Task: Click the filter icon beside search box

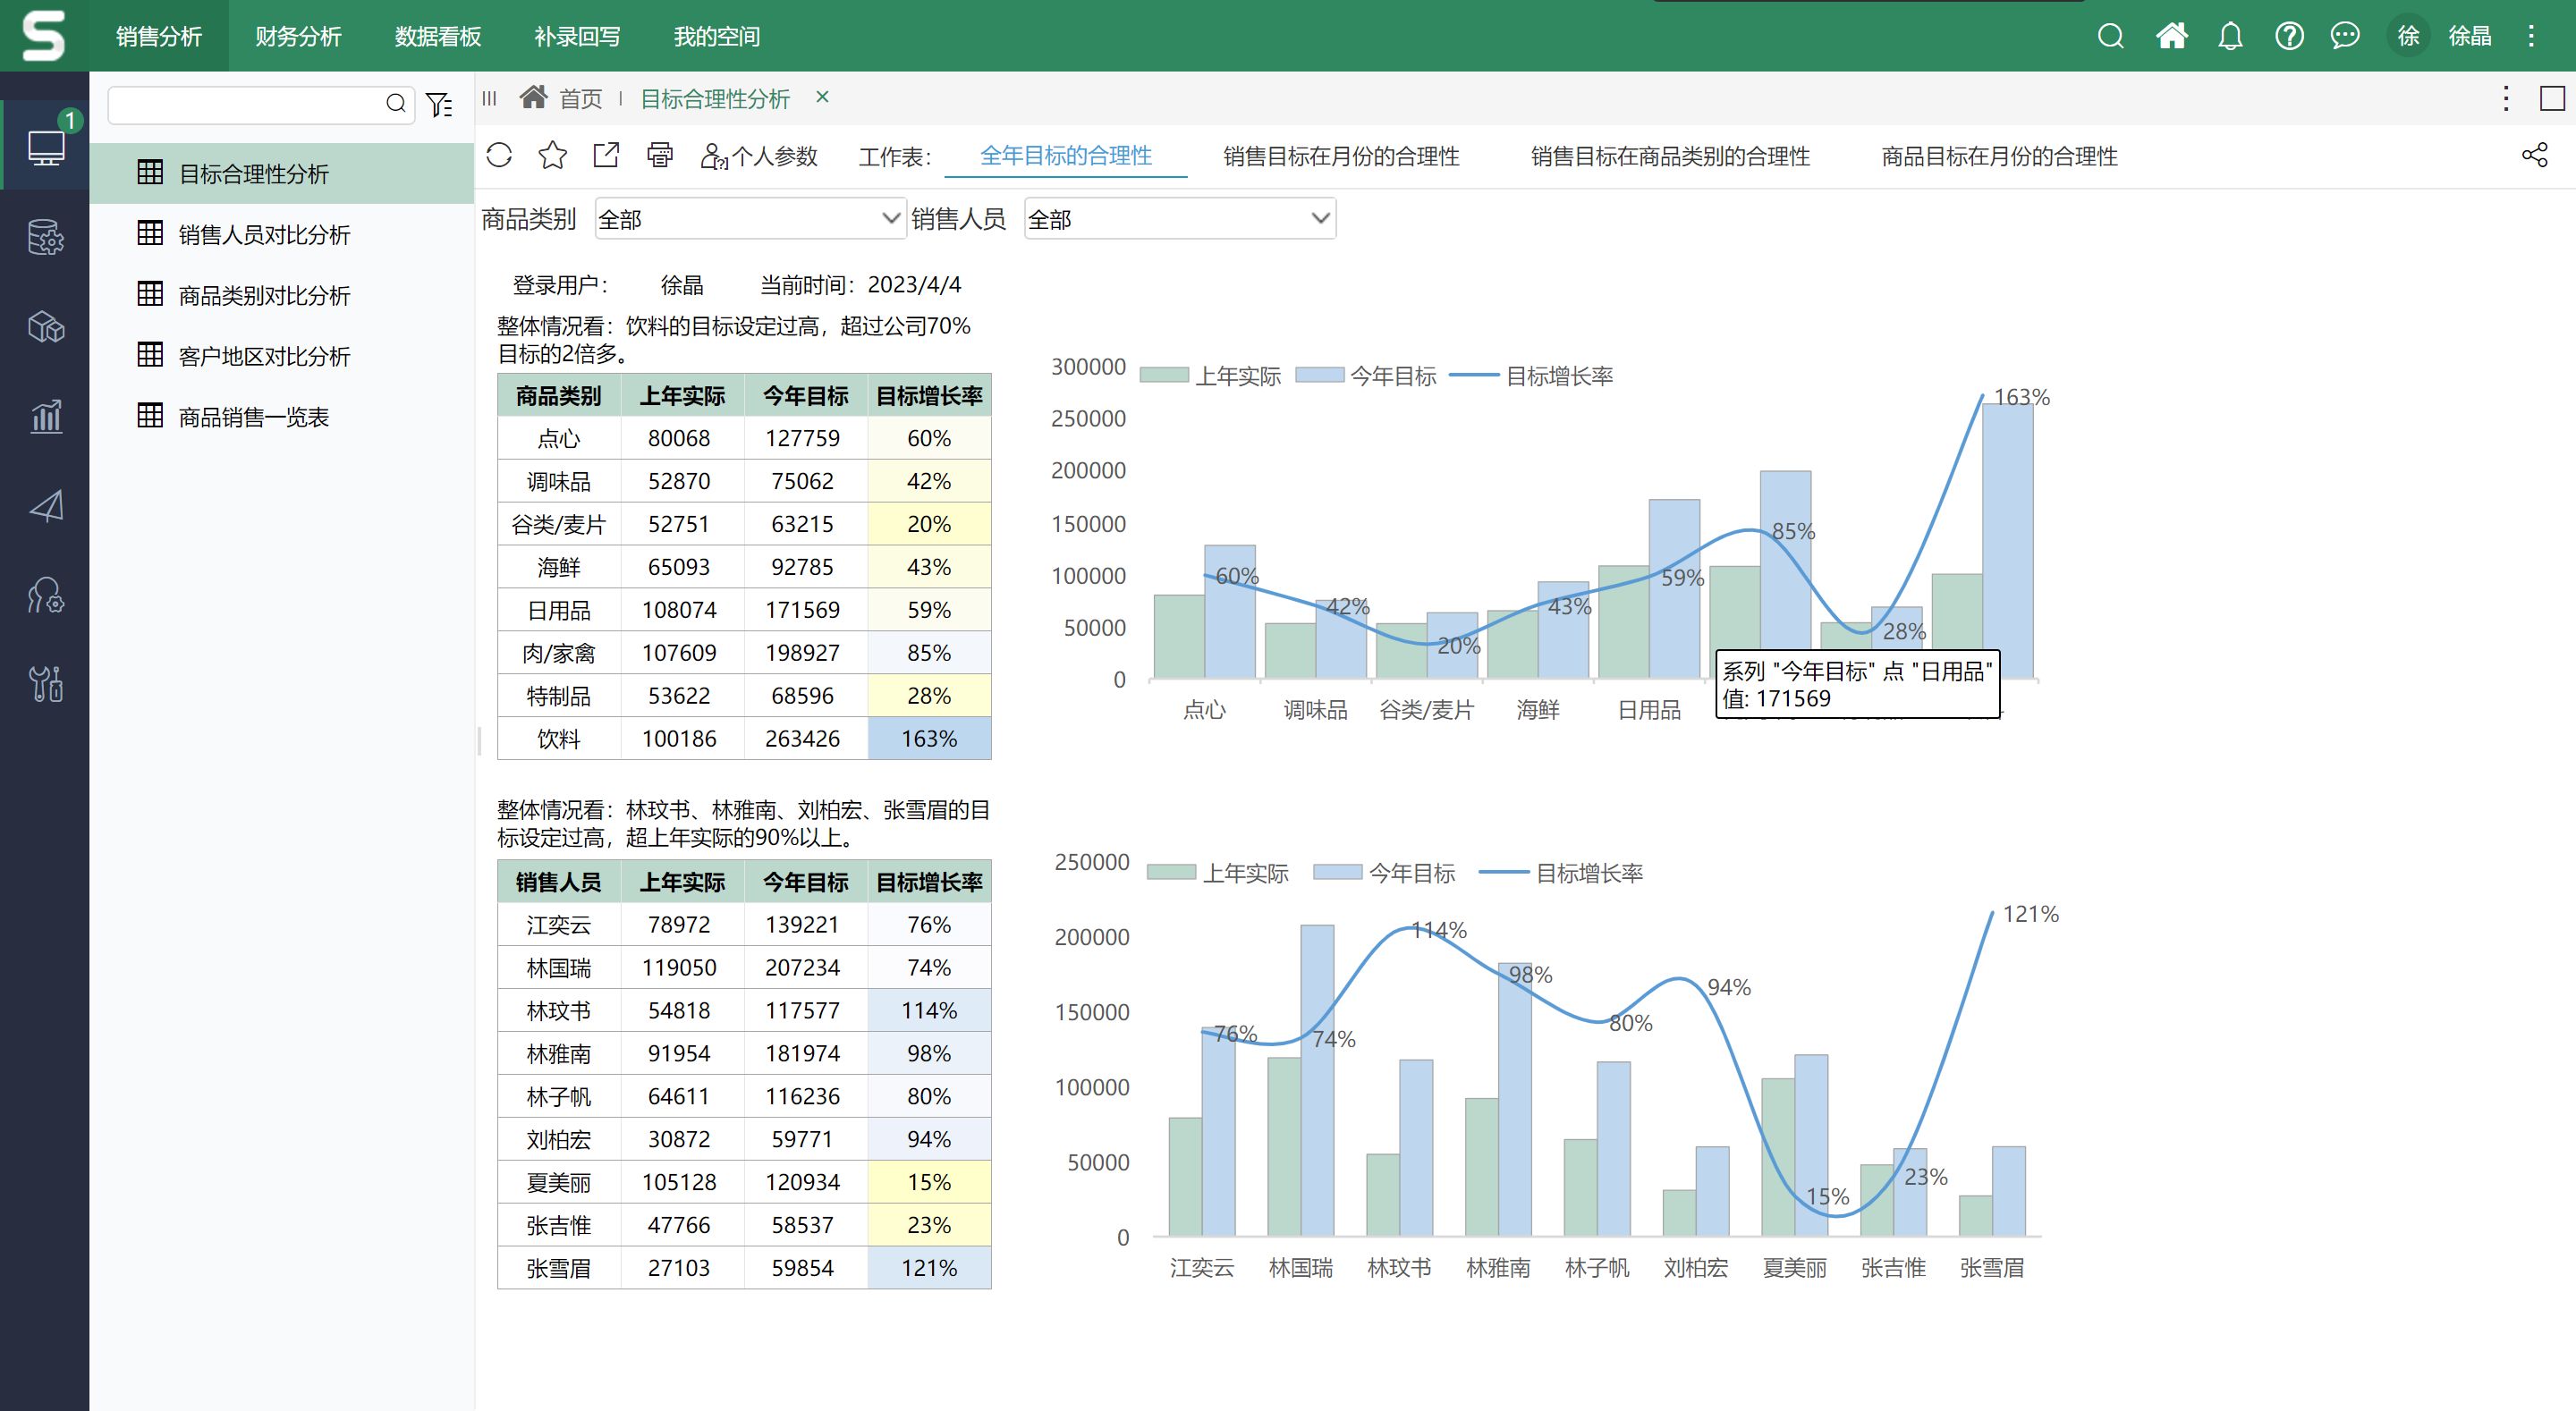Action: tap(439, 104)
